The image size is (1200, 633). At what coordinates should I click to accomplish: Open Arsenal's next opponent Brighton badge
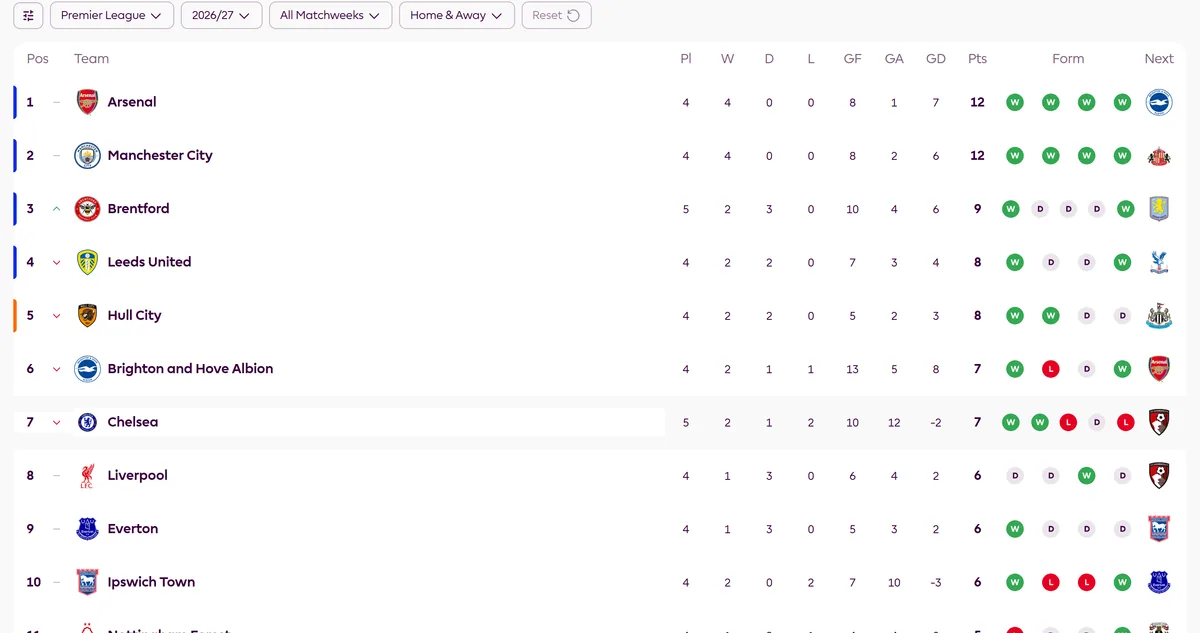(x=1159, y=102)
